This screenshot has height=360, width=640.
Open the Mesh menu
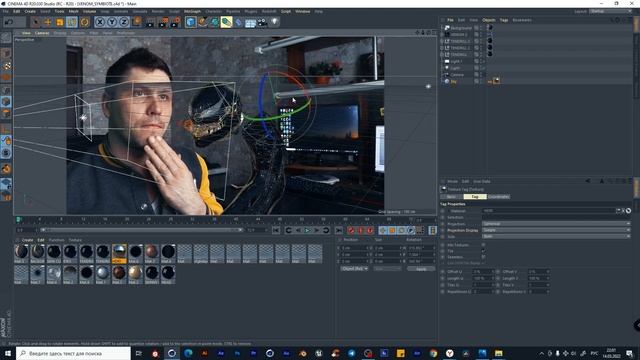(73, 11)
